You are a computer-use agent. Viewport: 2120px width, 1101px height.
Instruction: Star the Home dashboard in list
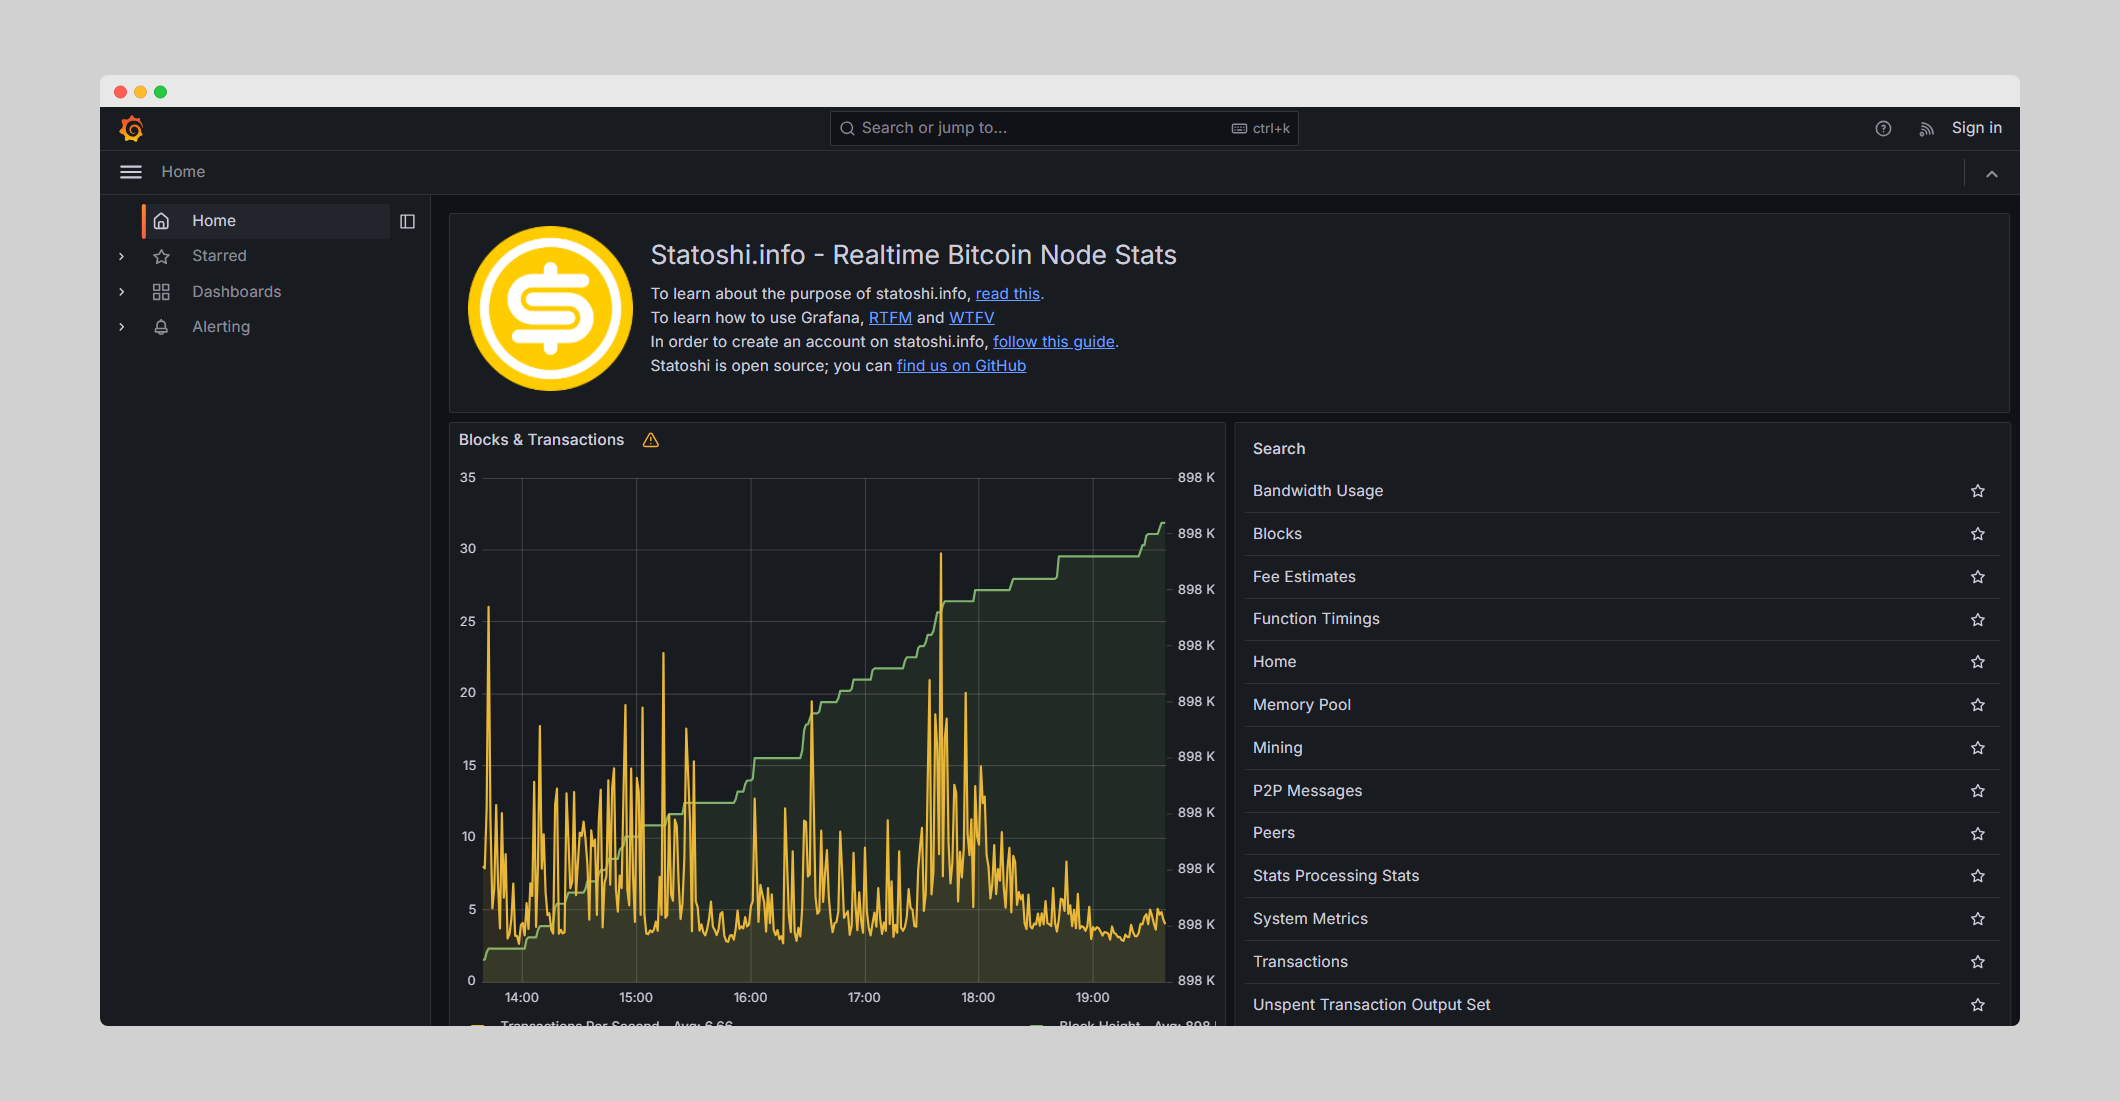[1977, 662]
